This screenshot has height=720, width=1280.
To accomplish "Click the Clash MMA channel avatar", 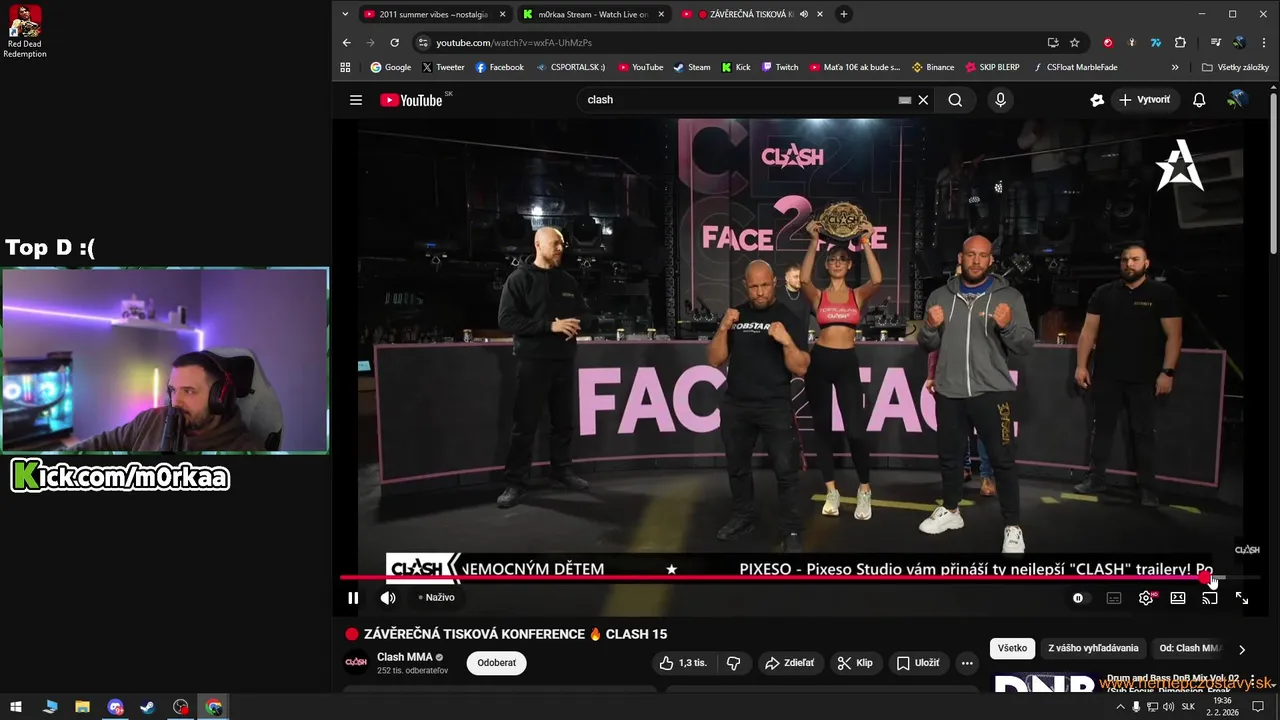I will [356, 663].
